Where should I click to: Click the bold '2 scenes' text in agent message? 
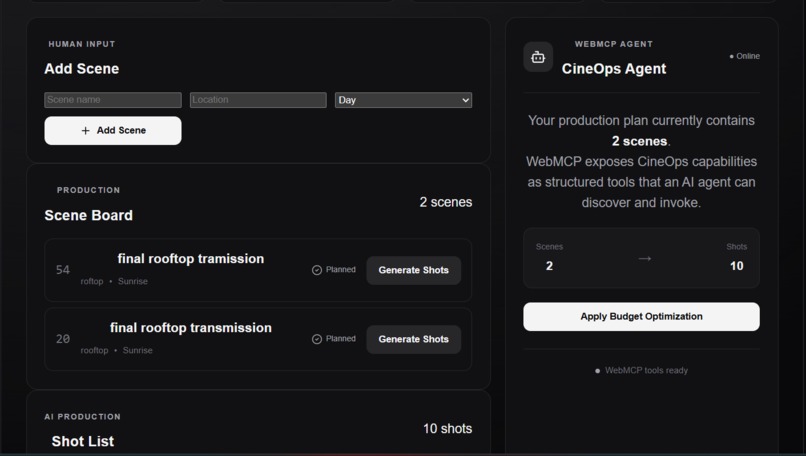pyautogui.click(x=639, y=141)
